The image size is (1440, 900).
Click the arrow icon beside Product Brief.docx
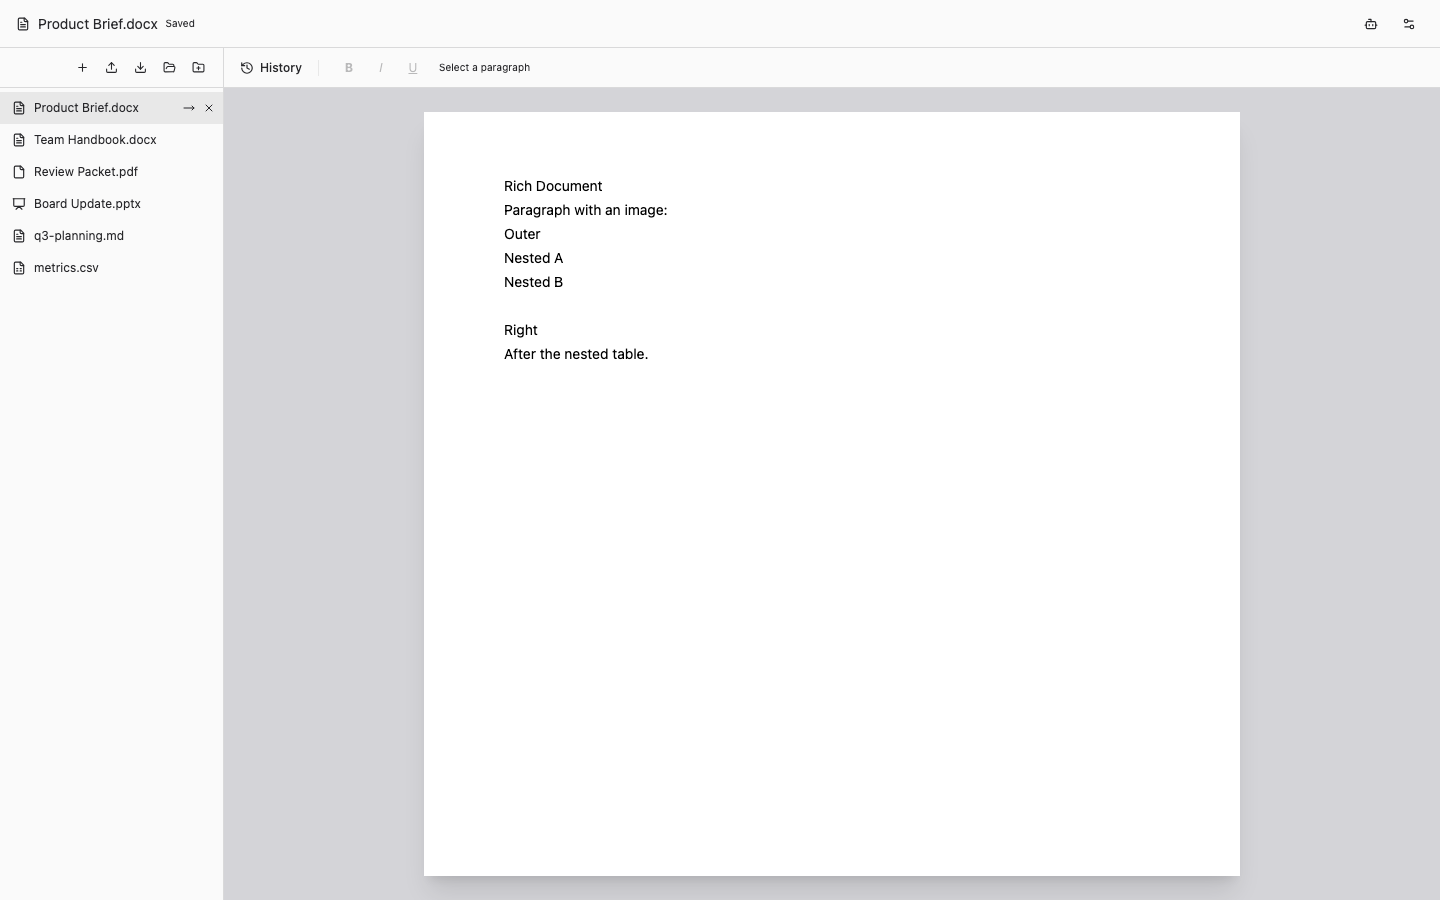pos(189,108)
